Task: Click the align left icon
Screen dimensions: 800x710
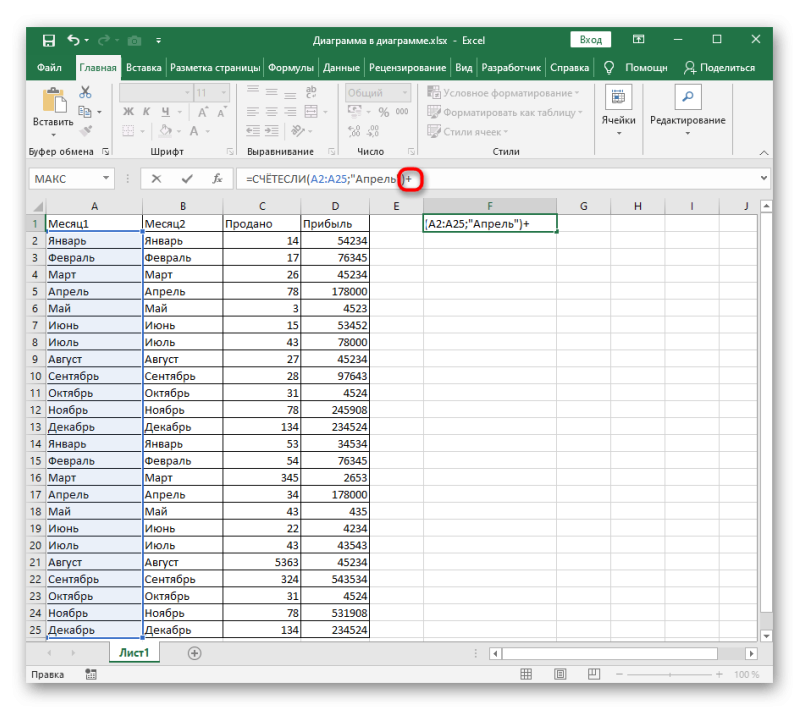Action: click(253, 111)
